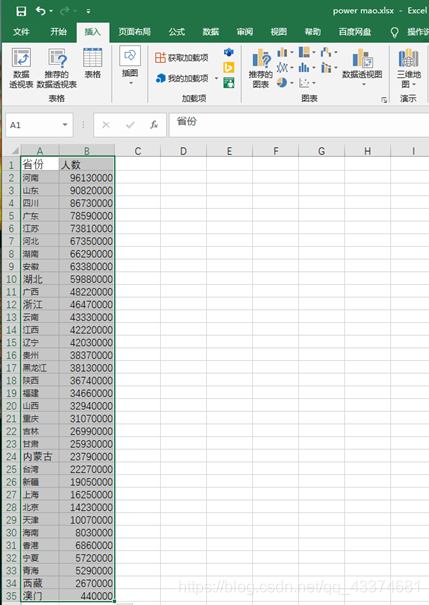The height and width of the screenshot is (605, 429).
Task: Click the Visio Data Visualizer add-in icon
Action: pos(229,52)
